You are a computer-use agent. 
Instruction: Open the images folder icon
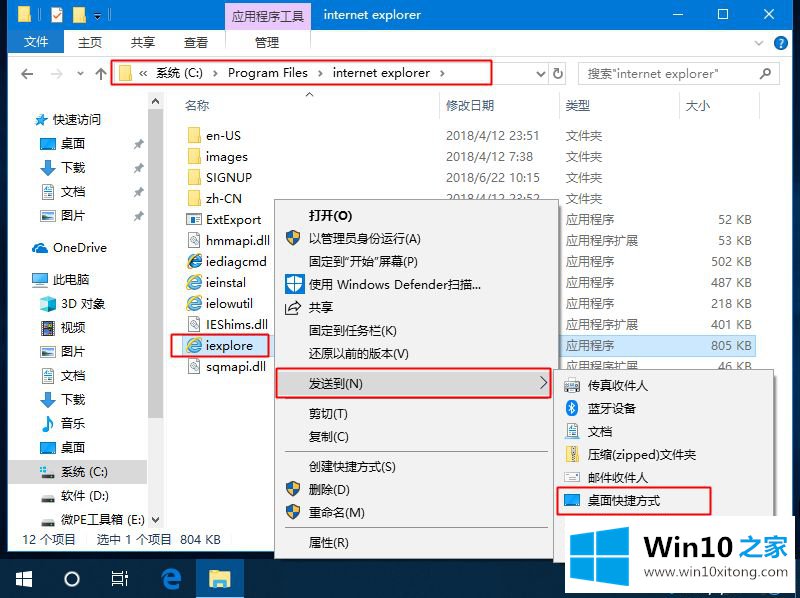pyautogui.click(x=194, y=156)
